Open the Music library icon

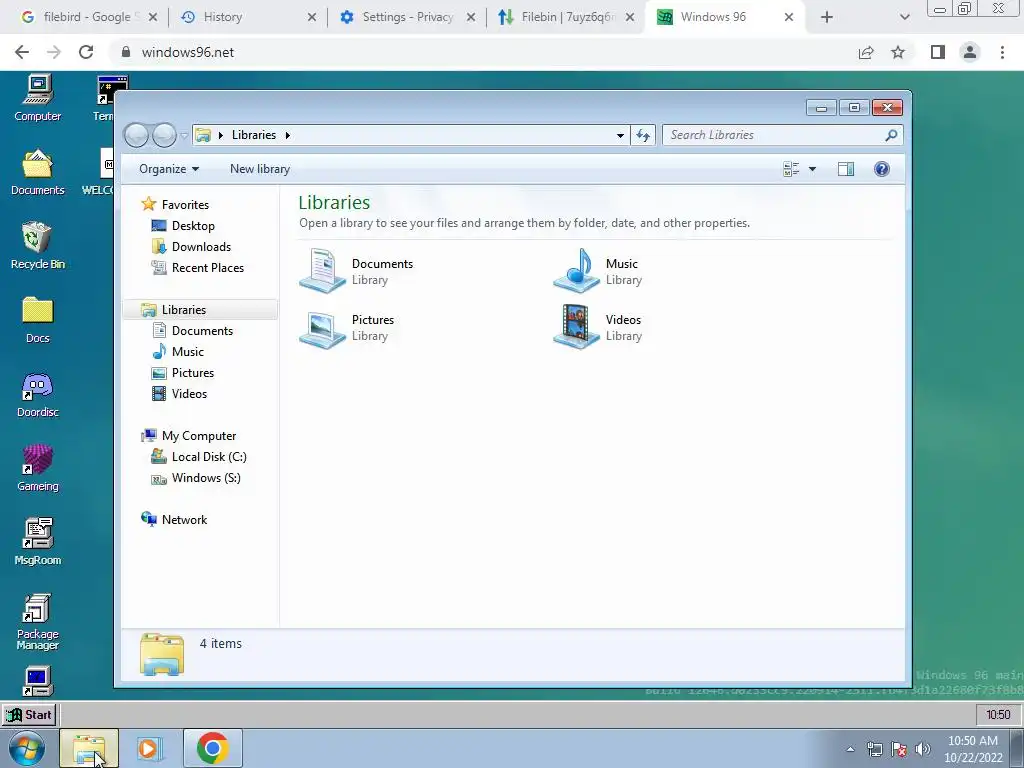[x=576, y=270]
